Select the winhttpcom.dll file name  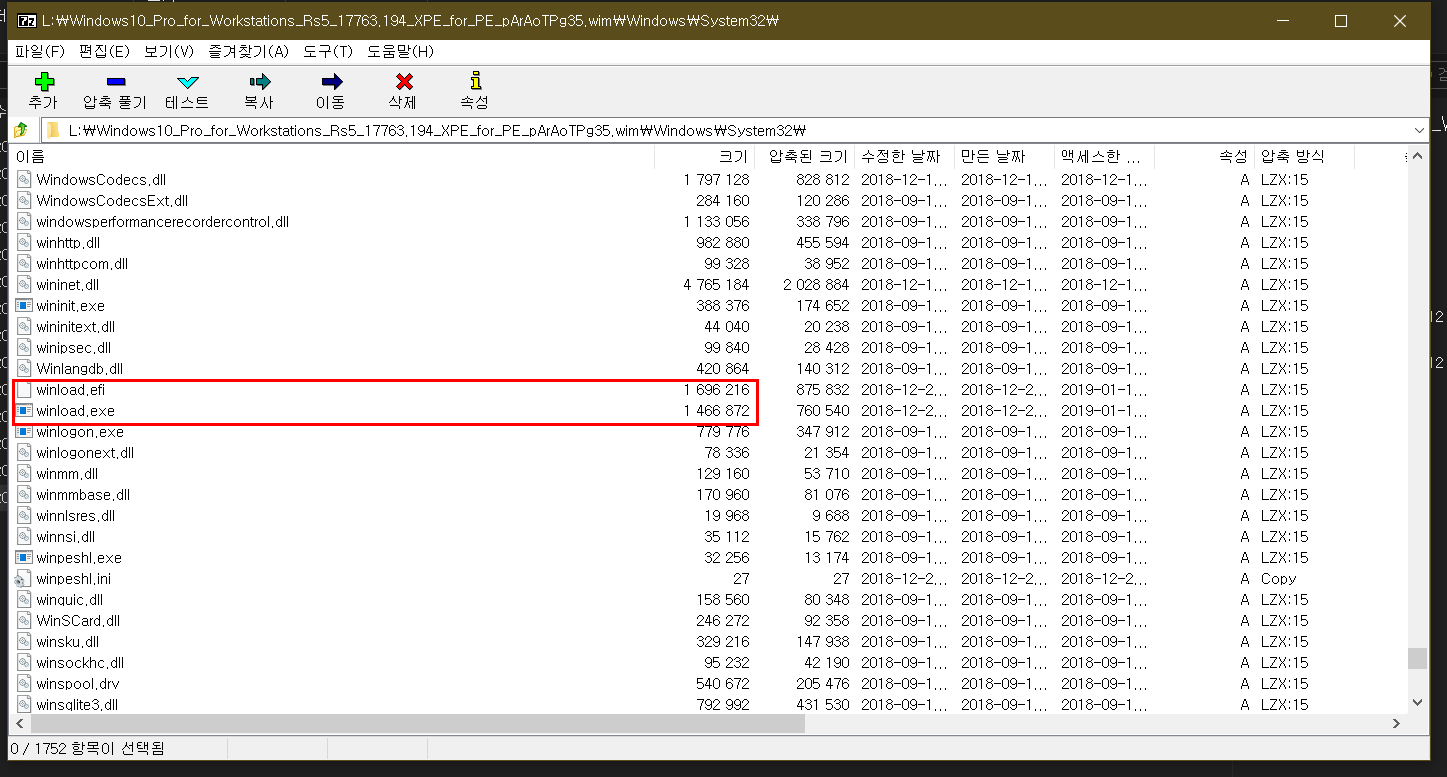[82, 264]
